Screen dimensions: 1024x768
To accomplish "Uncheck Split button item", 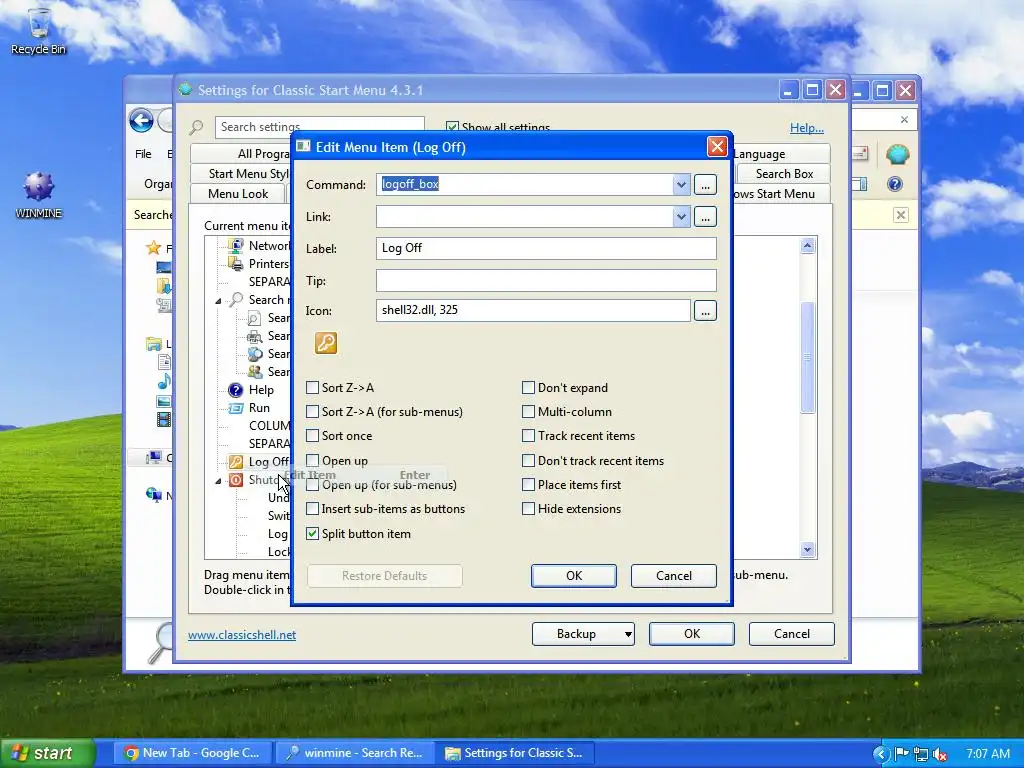I will click(312, 534).
